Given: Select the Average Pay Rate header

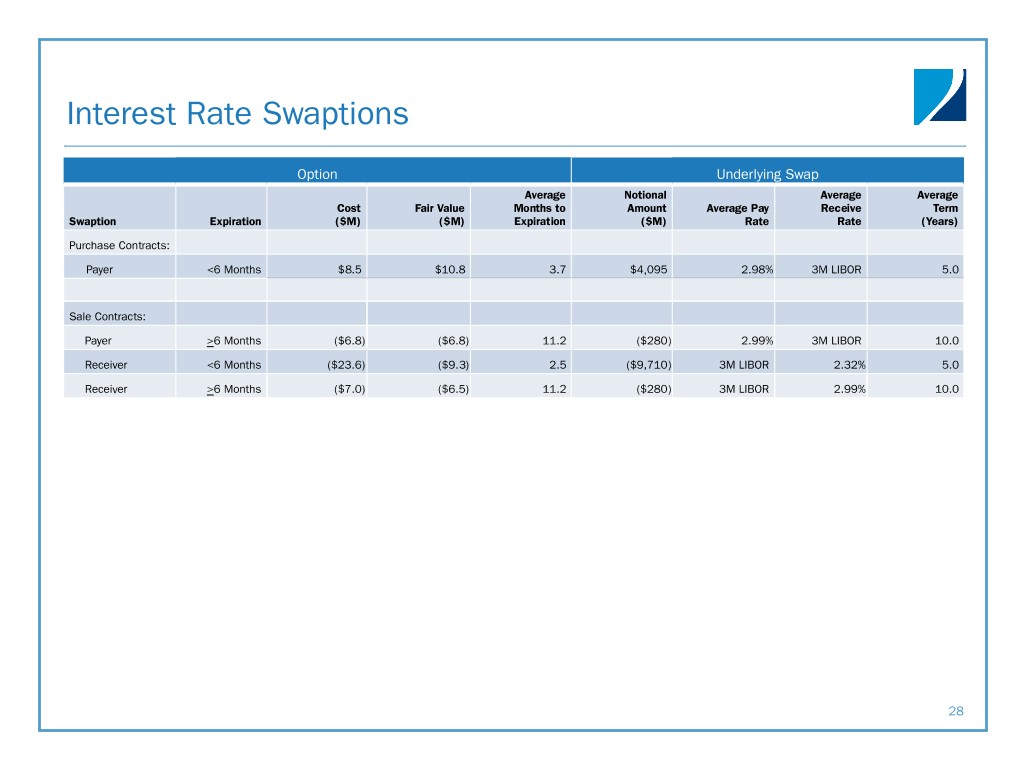Looking at the screenshot, I should click(x=738, y=215).
